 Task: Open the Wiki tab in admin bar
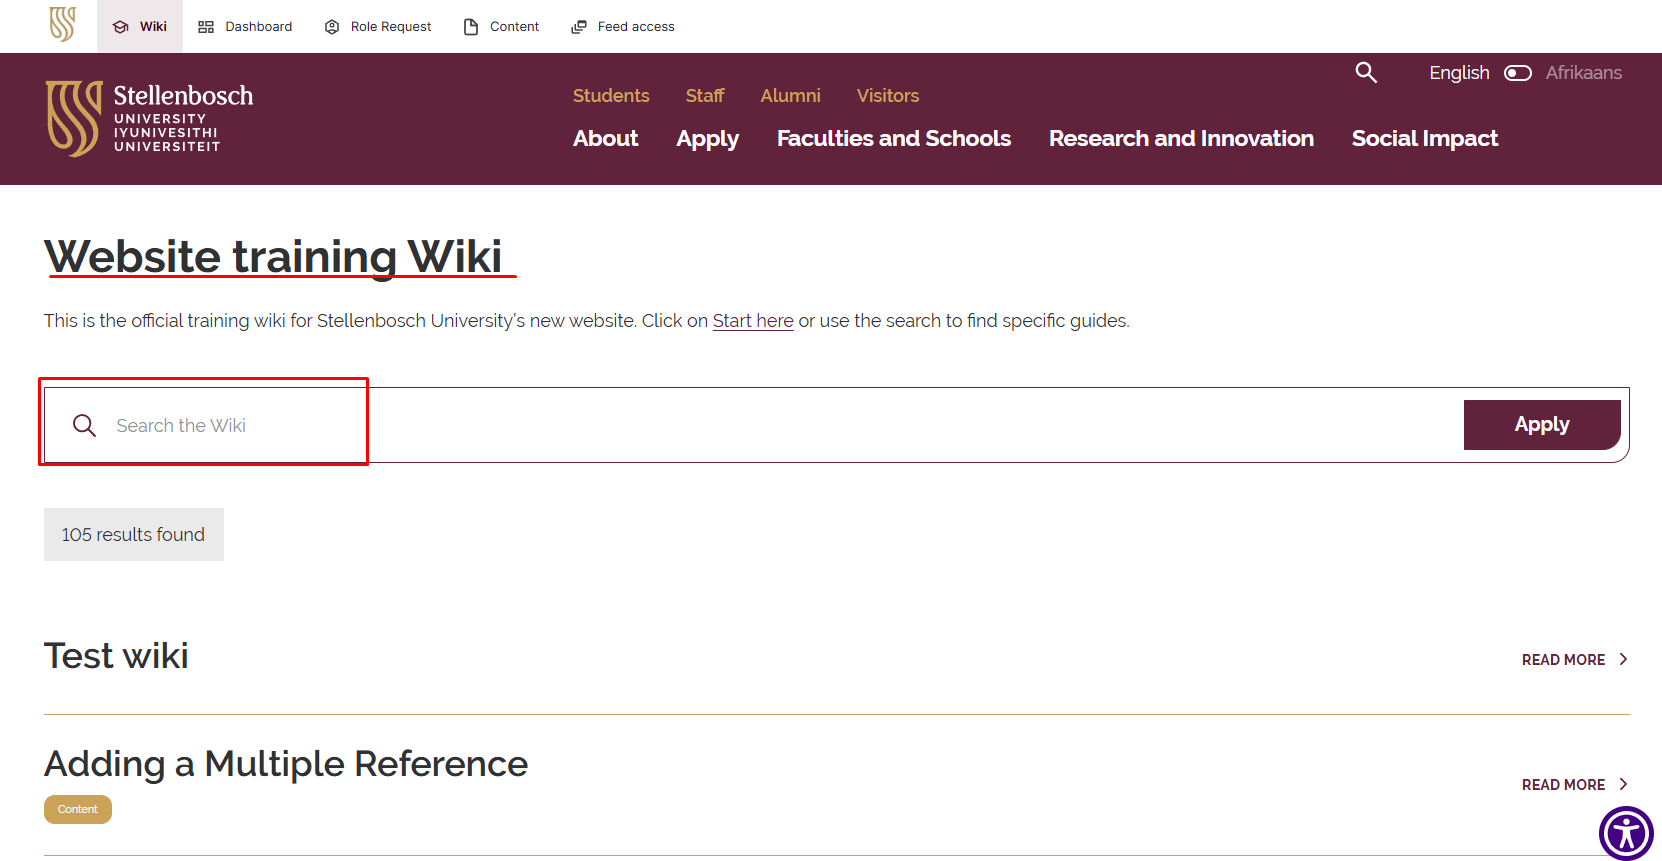[140, 26]
